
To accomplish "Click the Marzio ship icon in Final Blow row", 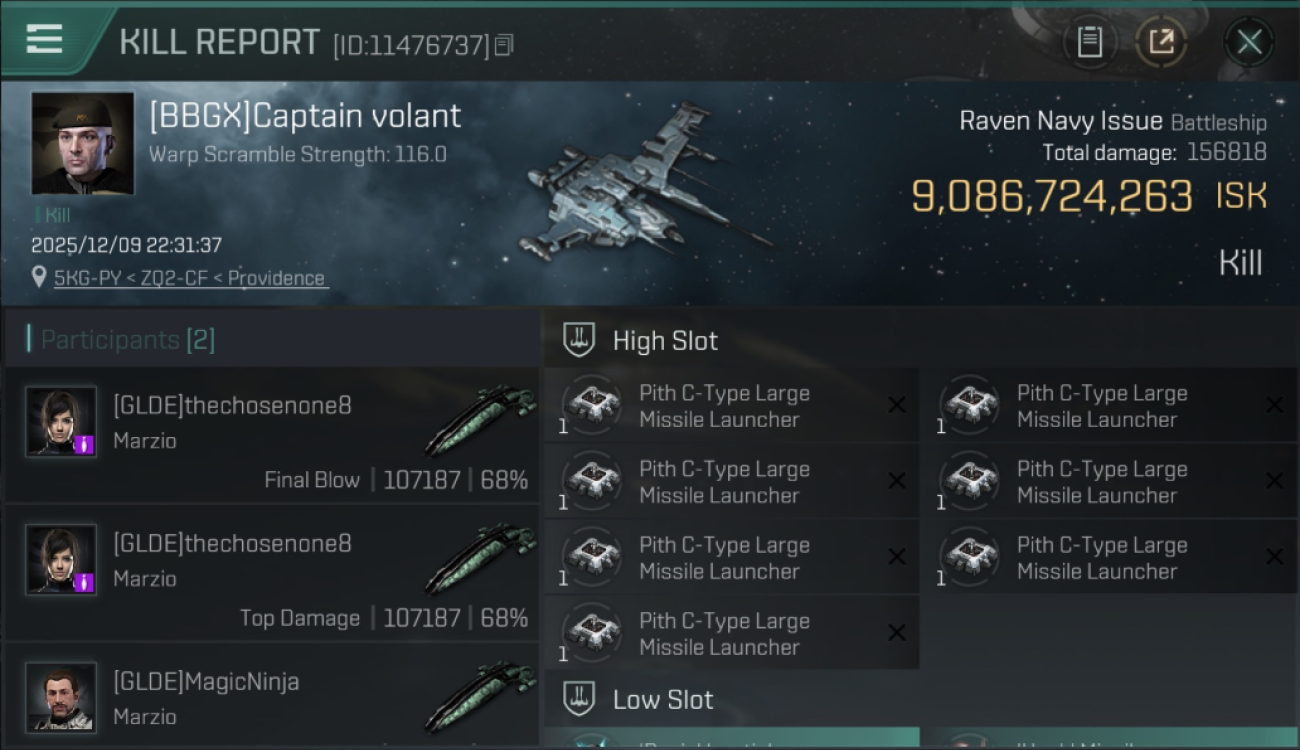I will pos(480,420).
